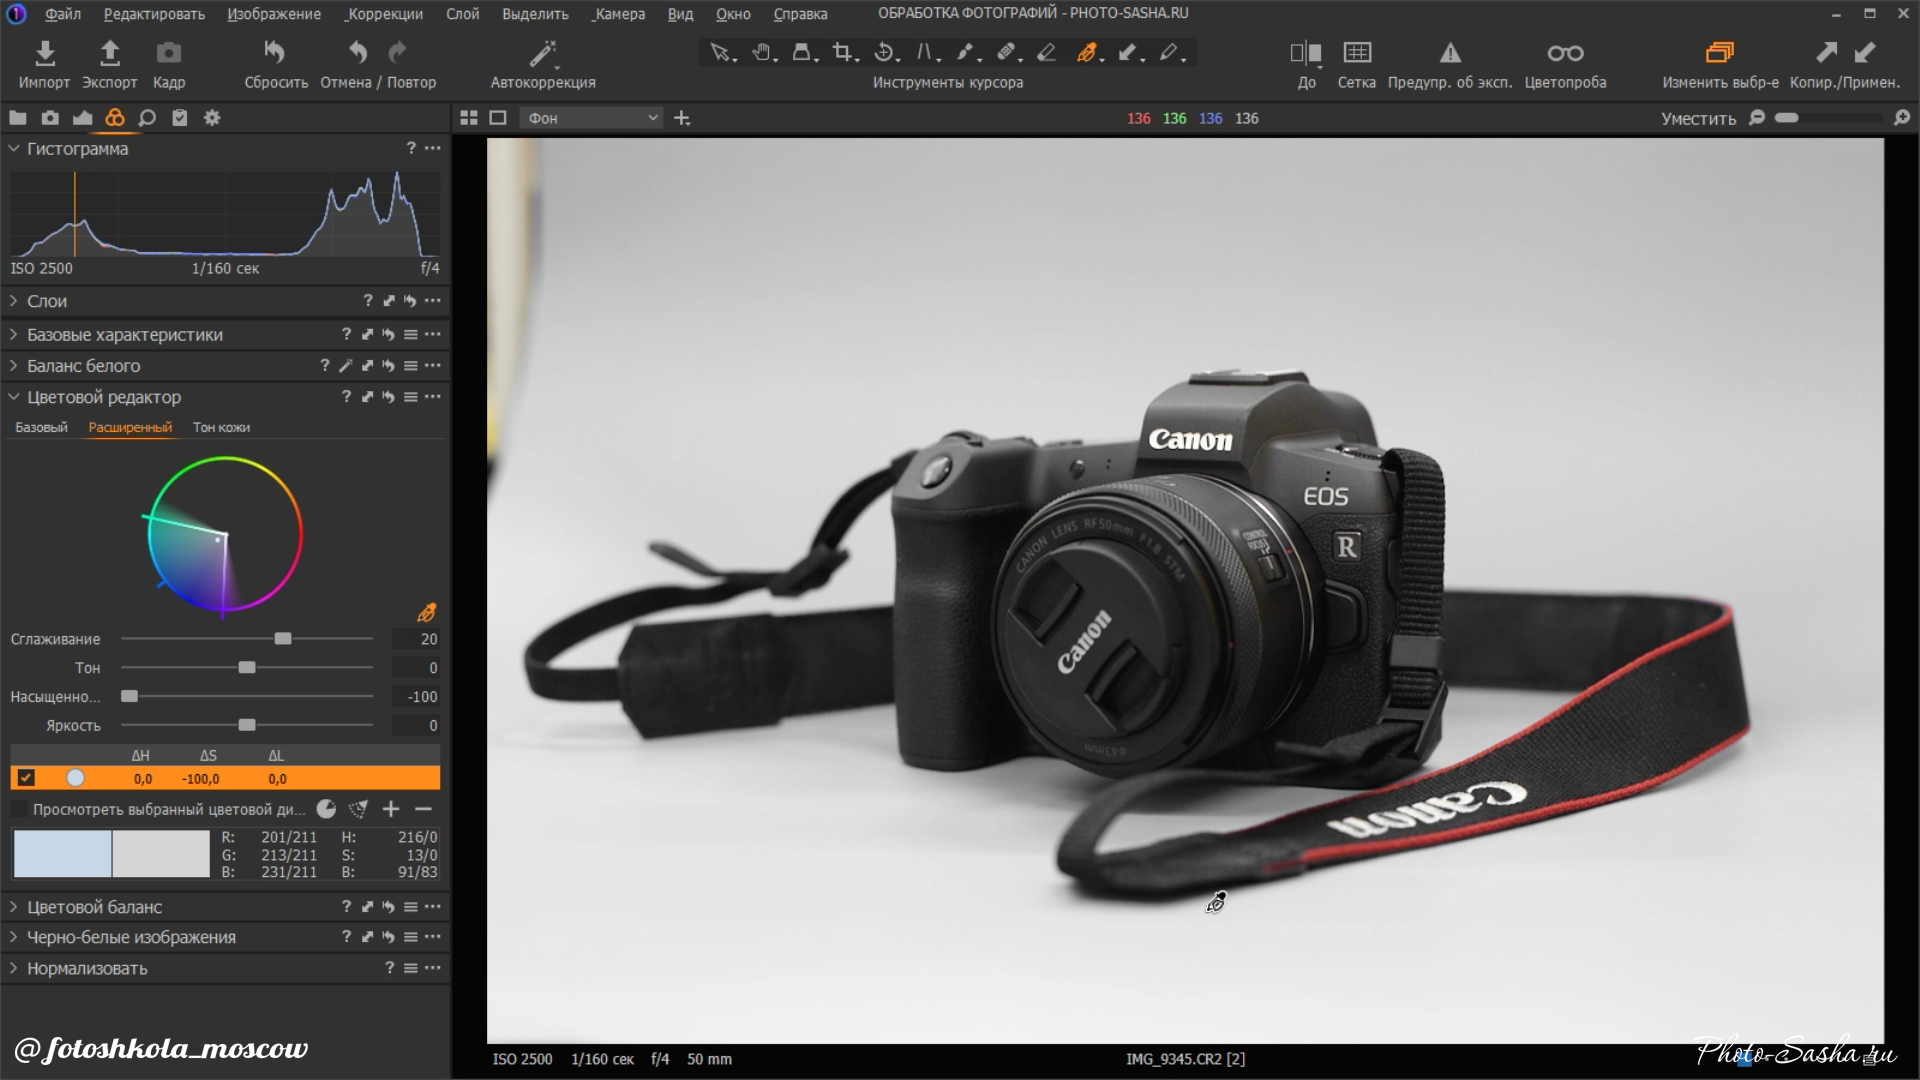The image size is (1920, 1080).
Task: Click the exposure warning triangle icon
Action: coord(1449,53)
